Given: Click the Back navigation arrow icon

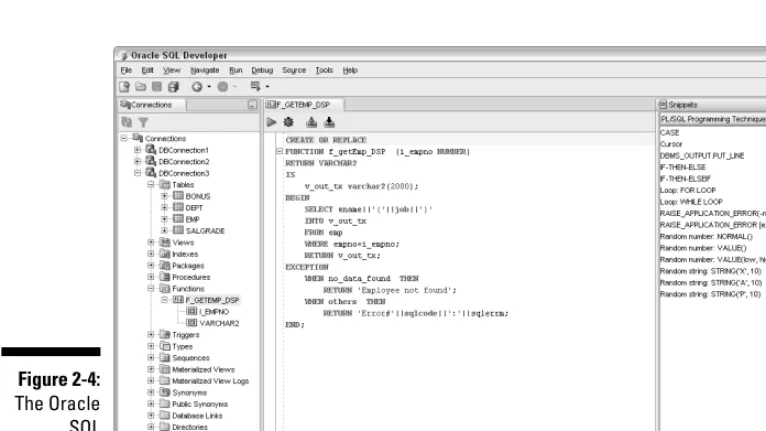Looking at the screenshot, I should [196, 86].
